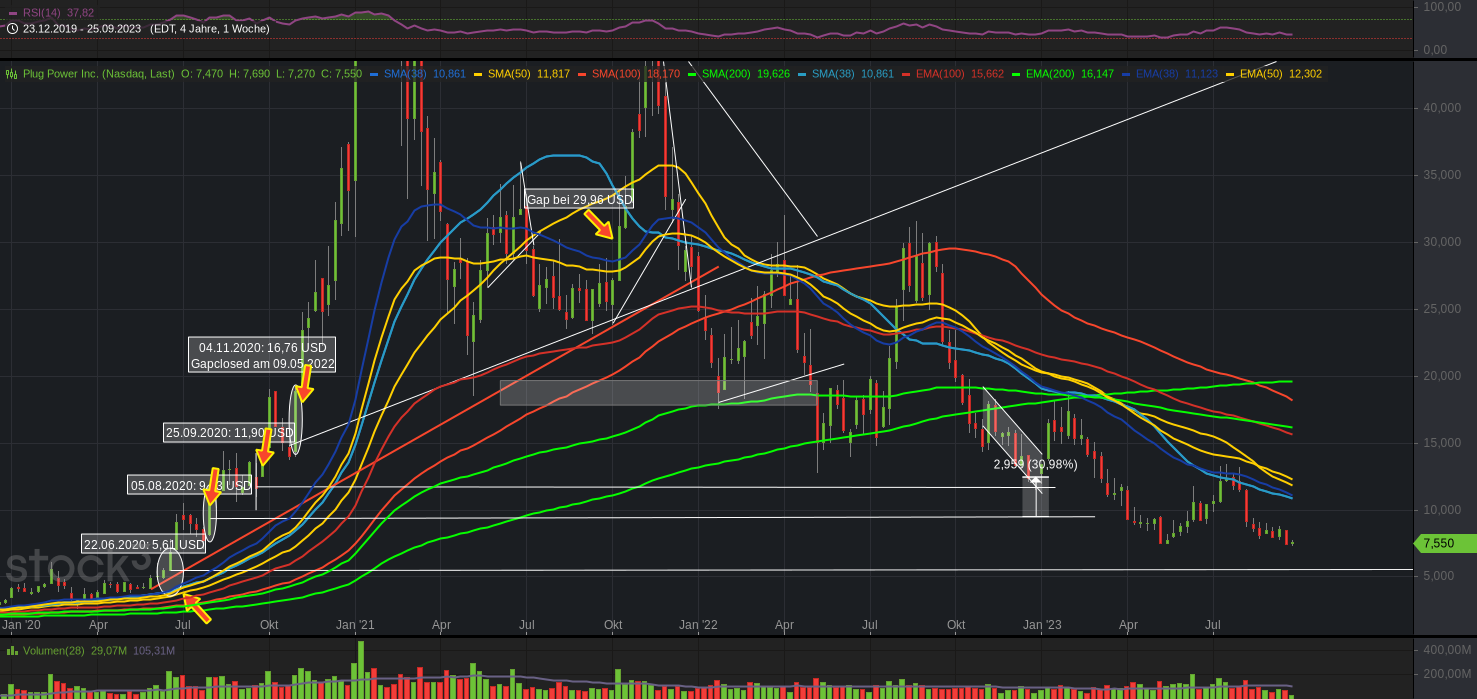Click the yellow color swatch before SMA(50)

(478, 74)
